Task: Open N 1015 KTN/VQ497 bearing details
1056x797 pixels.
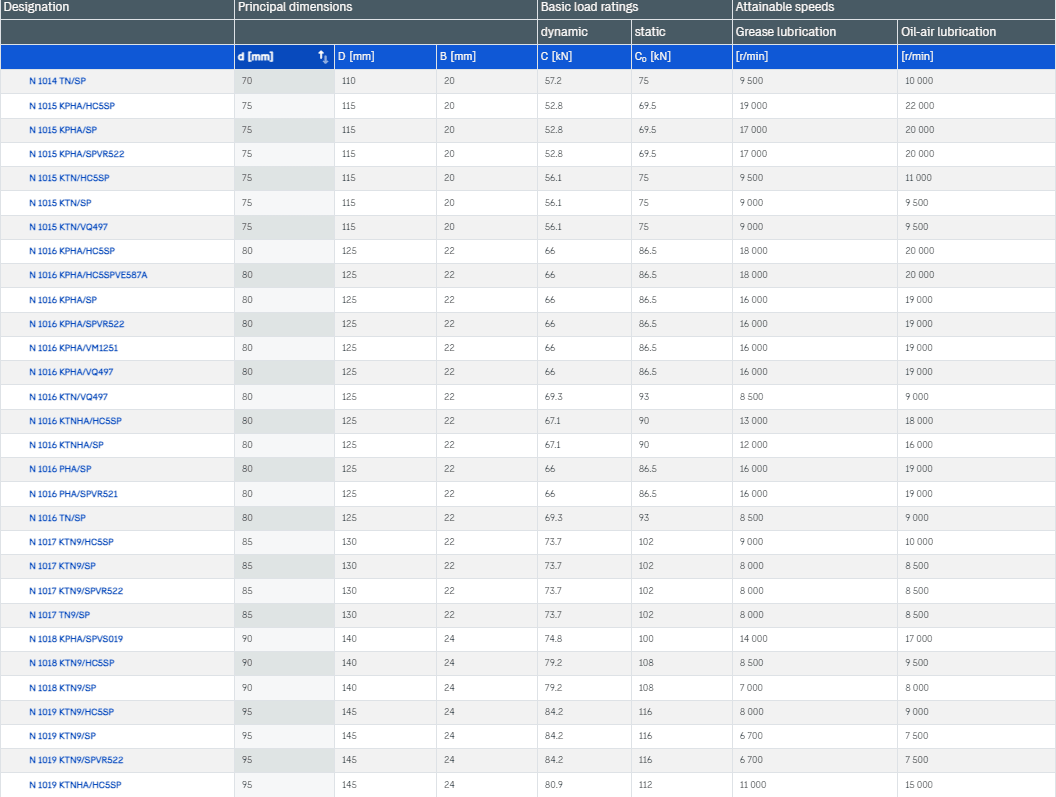Action: [68, 227]
